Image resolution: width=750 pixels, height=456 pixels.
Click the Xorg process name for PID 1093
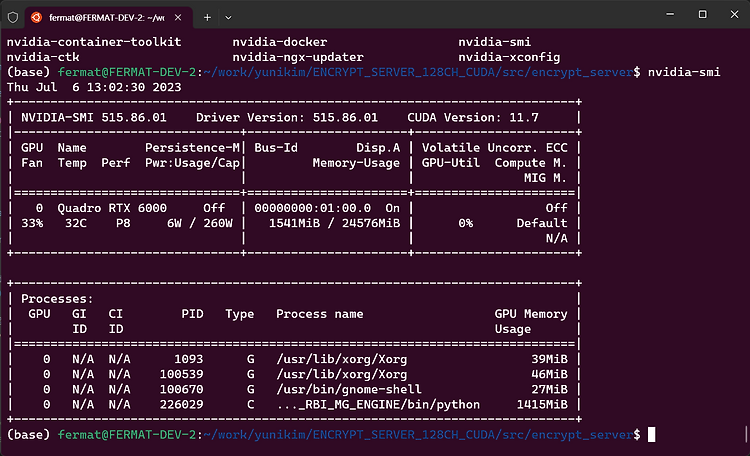coord(342,359)
